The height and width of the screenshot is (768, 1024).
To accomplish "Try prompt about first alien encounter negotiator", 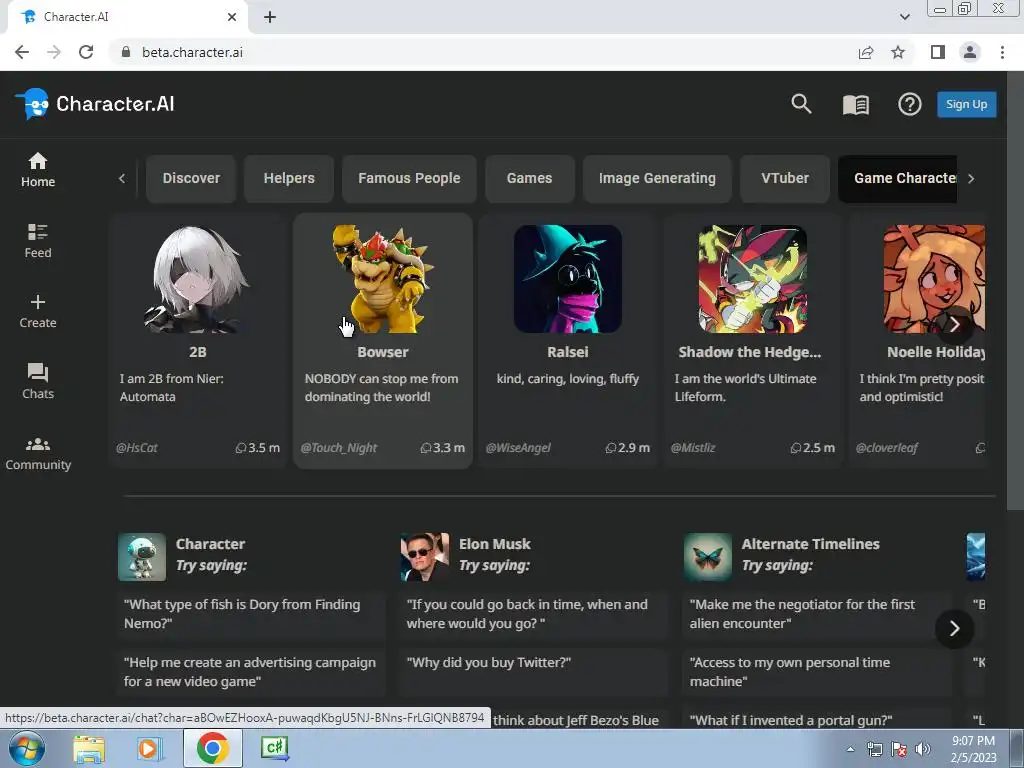I will point(818,614).
